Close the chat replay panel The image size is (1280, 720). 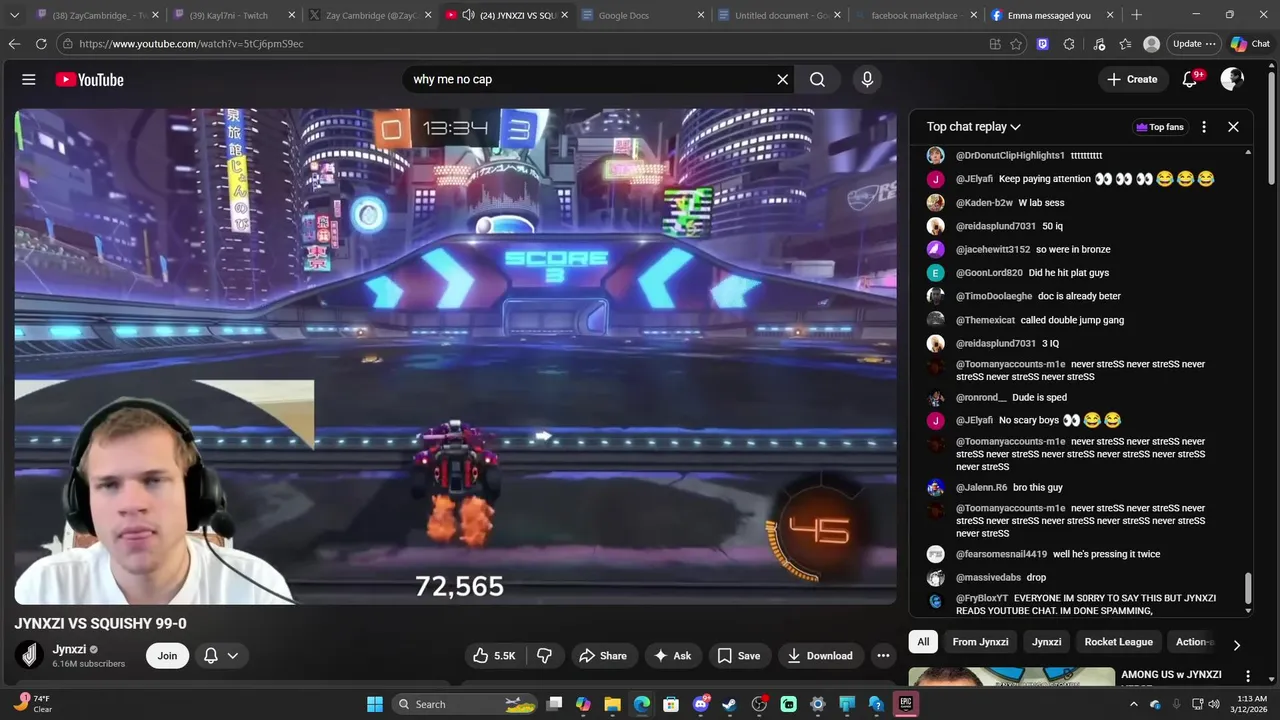point(1233,127)
